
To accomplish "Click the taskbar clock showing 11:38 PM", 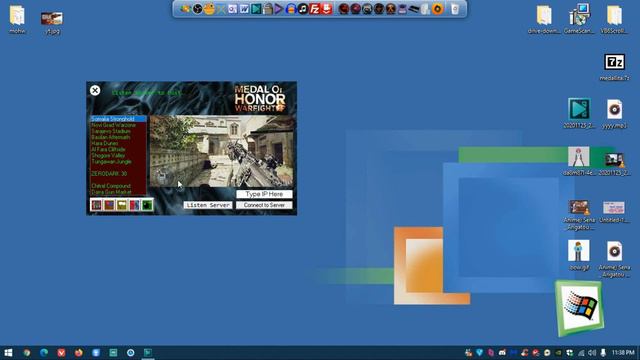I will click(x=623, y=352).
